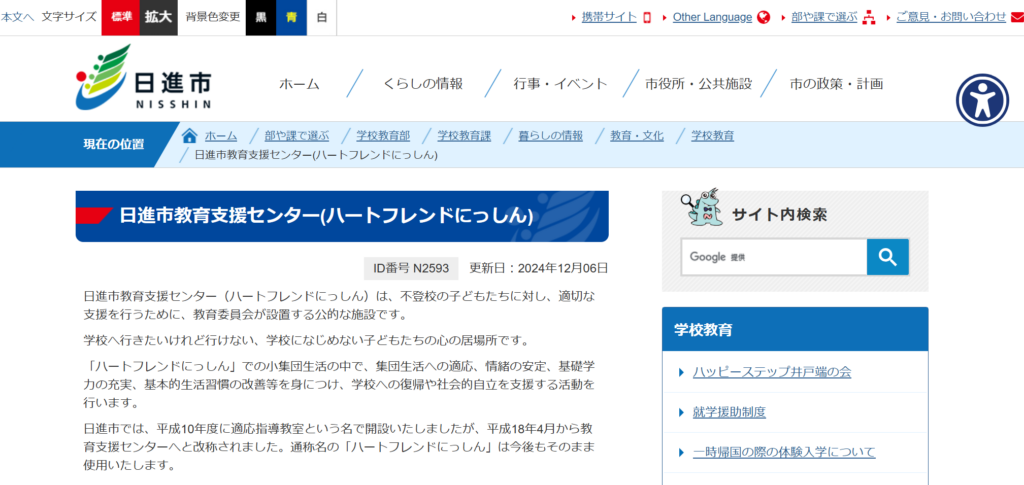Click the globe icon beside Other Language

tap(764, 17)
